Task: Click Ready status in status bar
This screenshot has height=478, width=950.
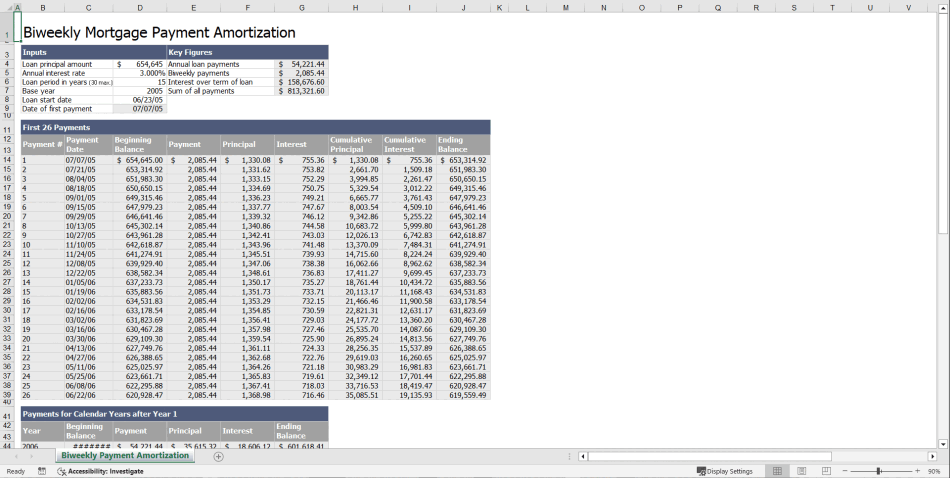Action: (16, 471)
